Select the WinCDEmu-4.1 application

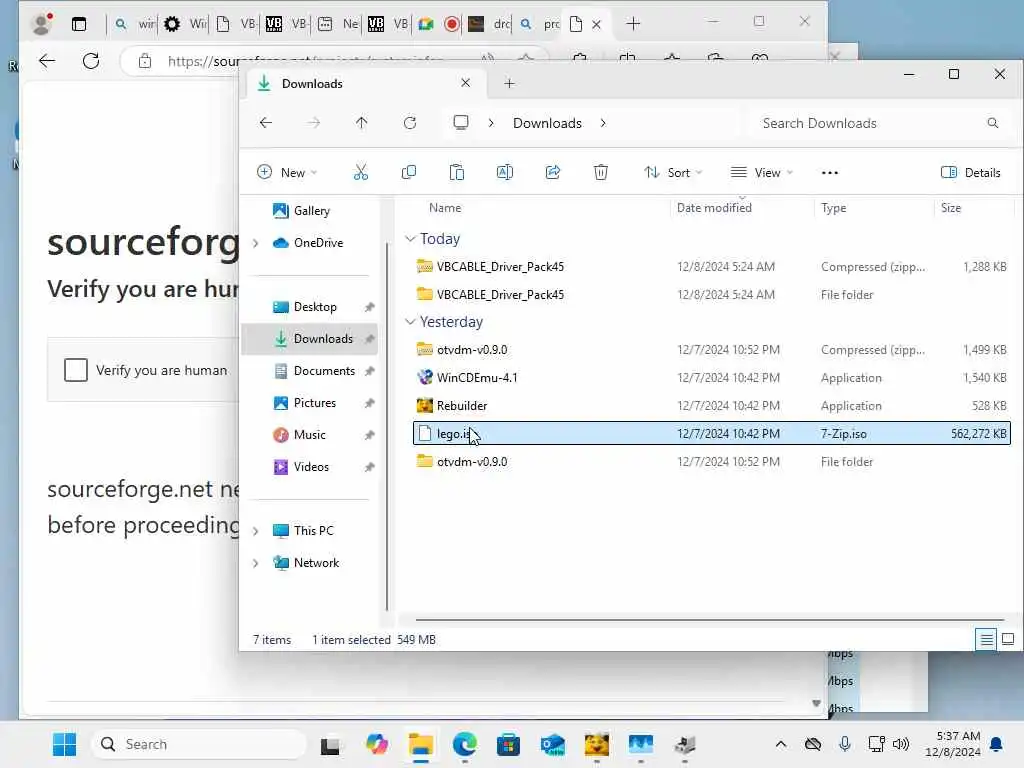(x=712, y=378)
